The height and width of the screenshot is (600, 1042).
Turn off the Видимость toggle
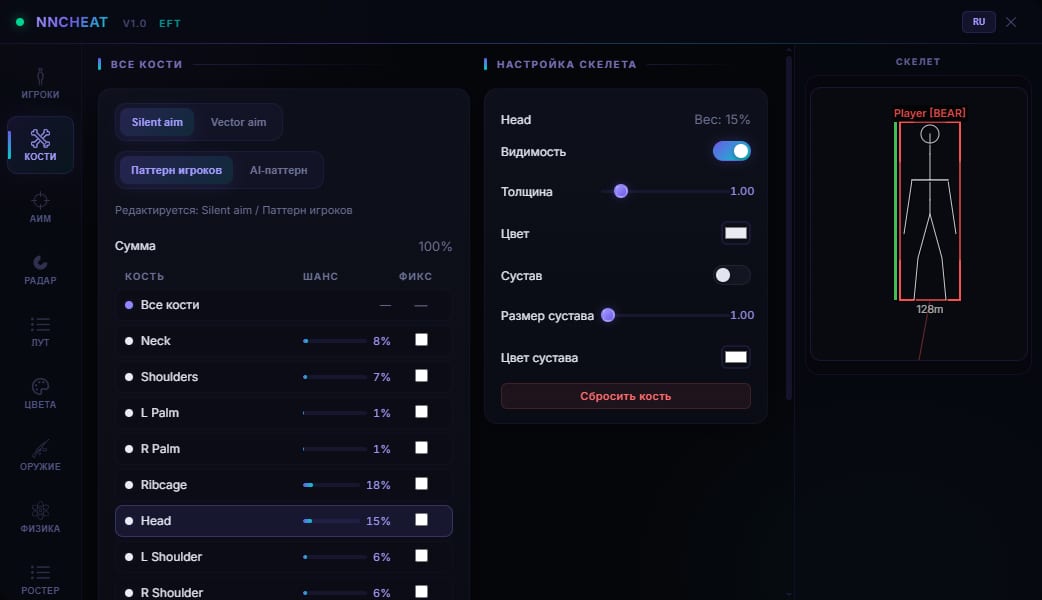tap(732, 151)
